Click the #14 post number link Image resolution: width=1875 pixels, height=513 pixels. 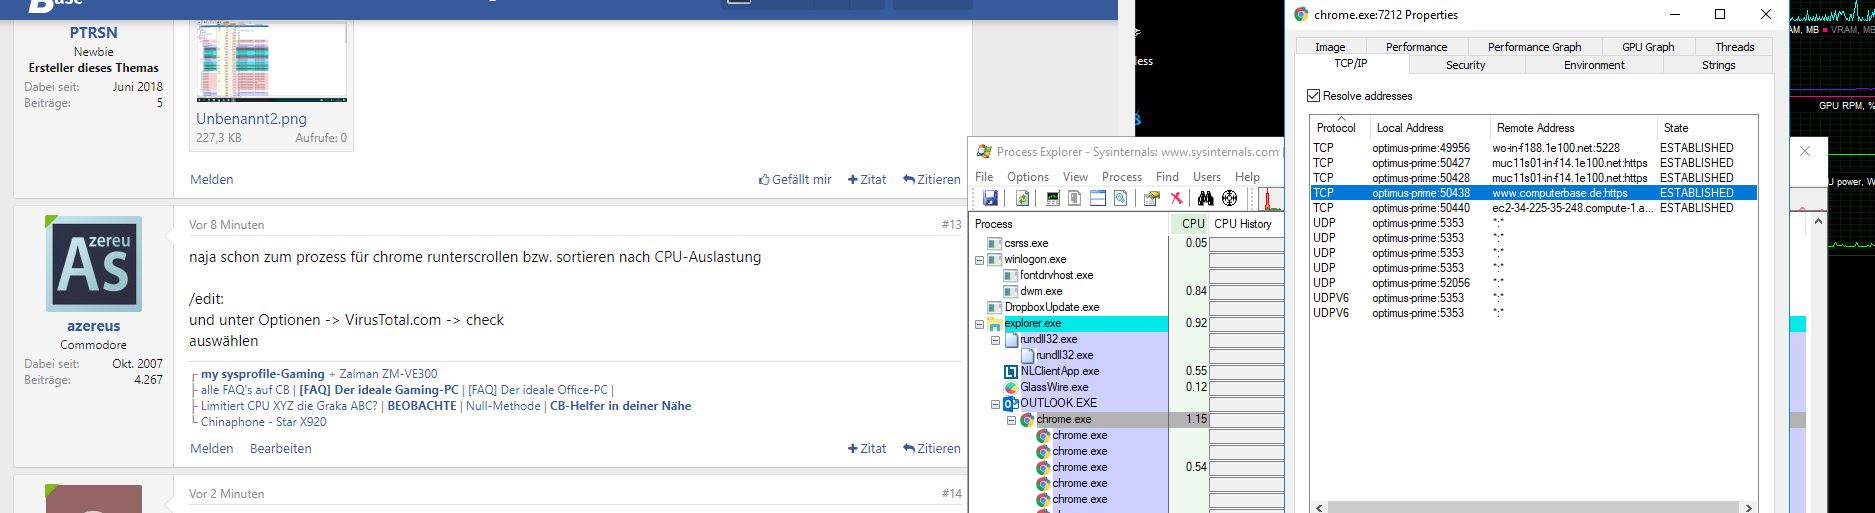coord(952,494)
